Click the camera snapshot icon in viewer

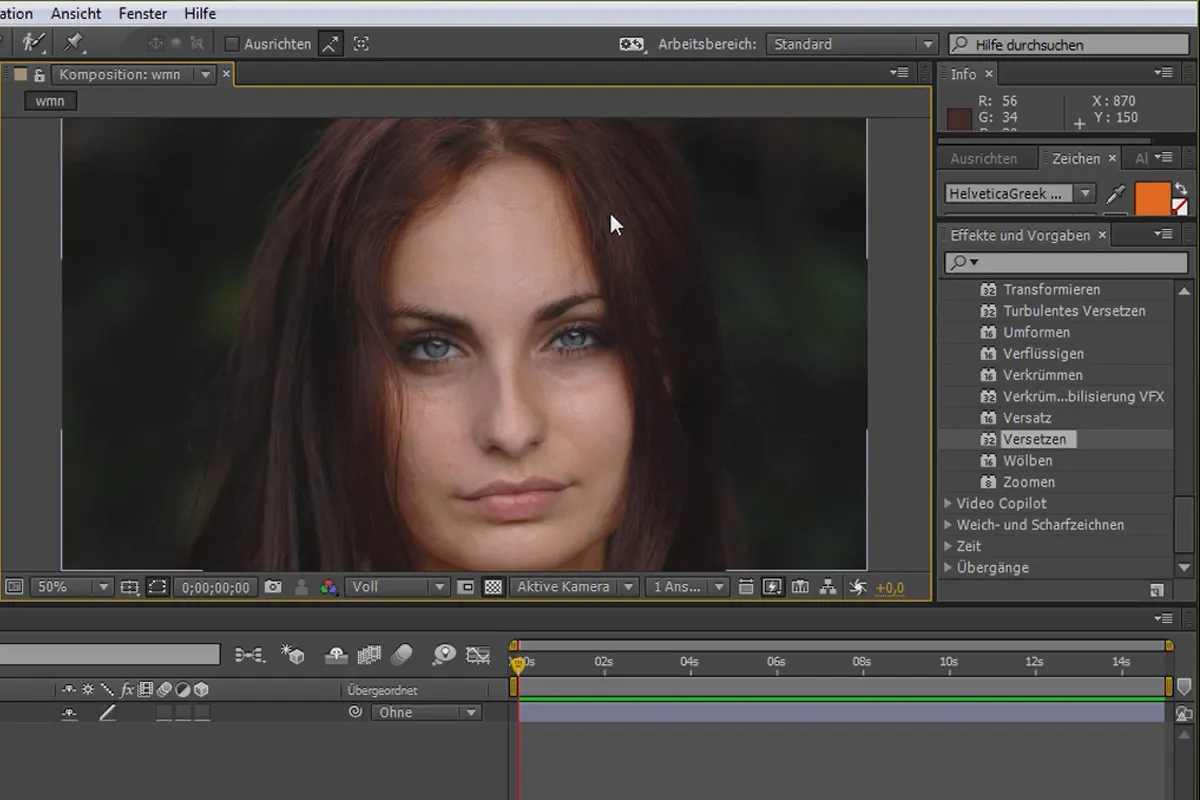(273, 587)
